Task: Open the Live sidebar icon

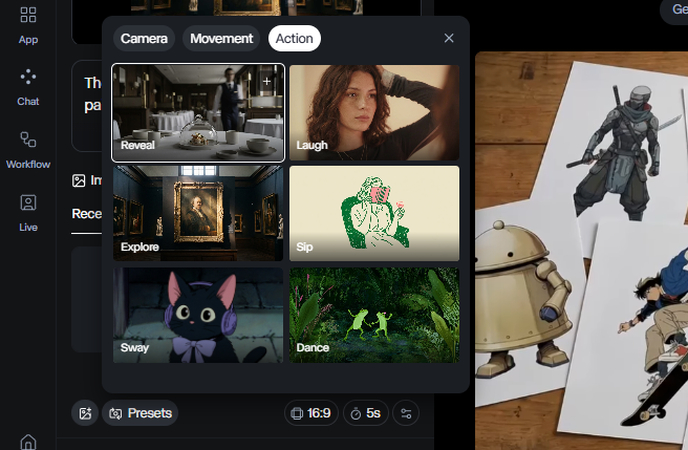Action: 28,211
